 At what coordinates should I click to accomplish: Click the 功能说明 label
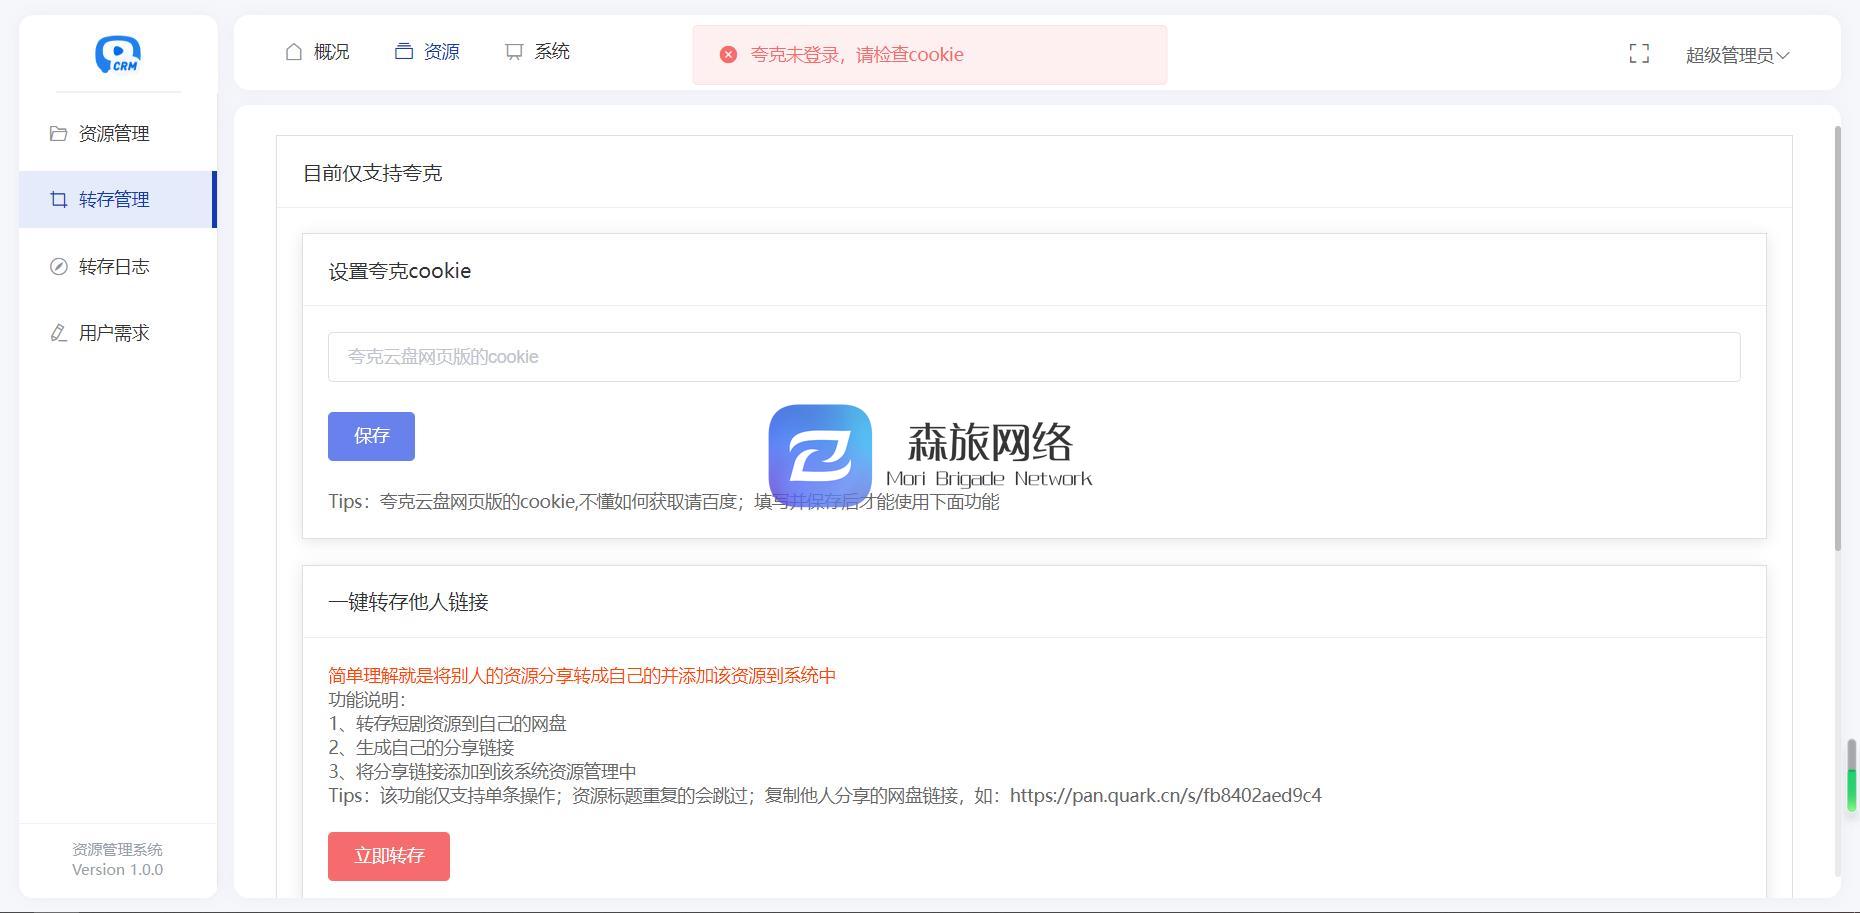[x=367, y=700]
